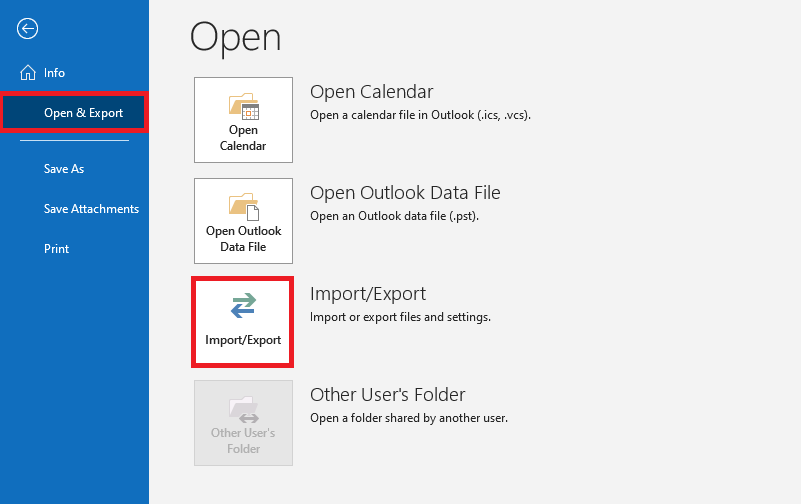
Task: Select Open & Export in the sidebar
Action: coord(83,113)
